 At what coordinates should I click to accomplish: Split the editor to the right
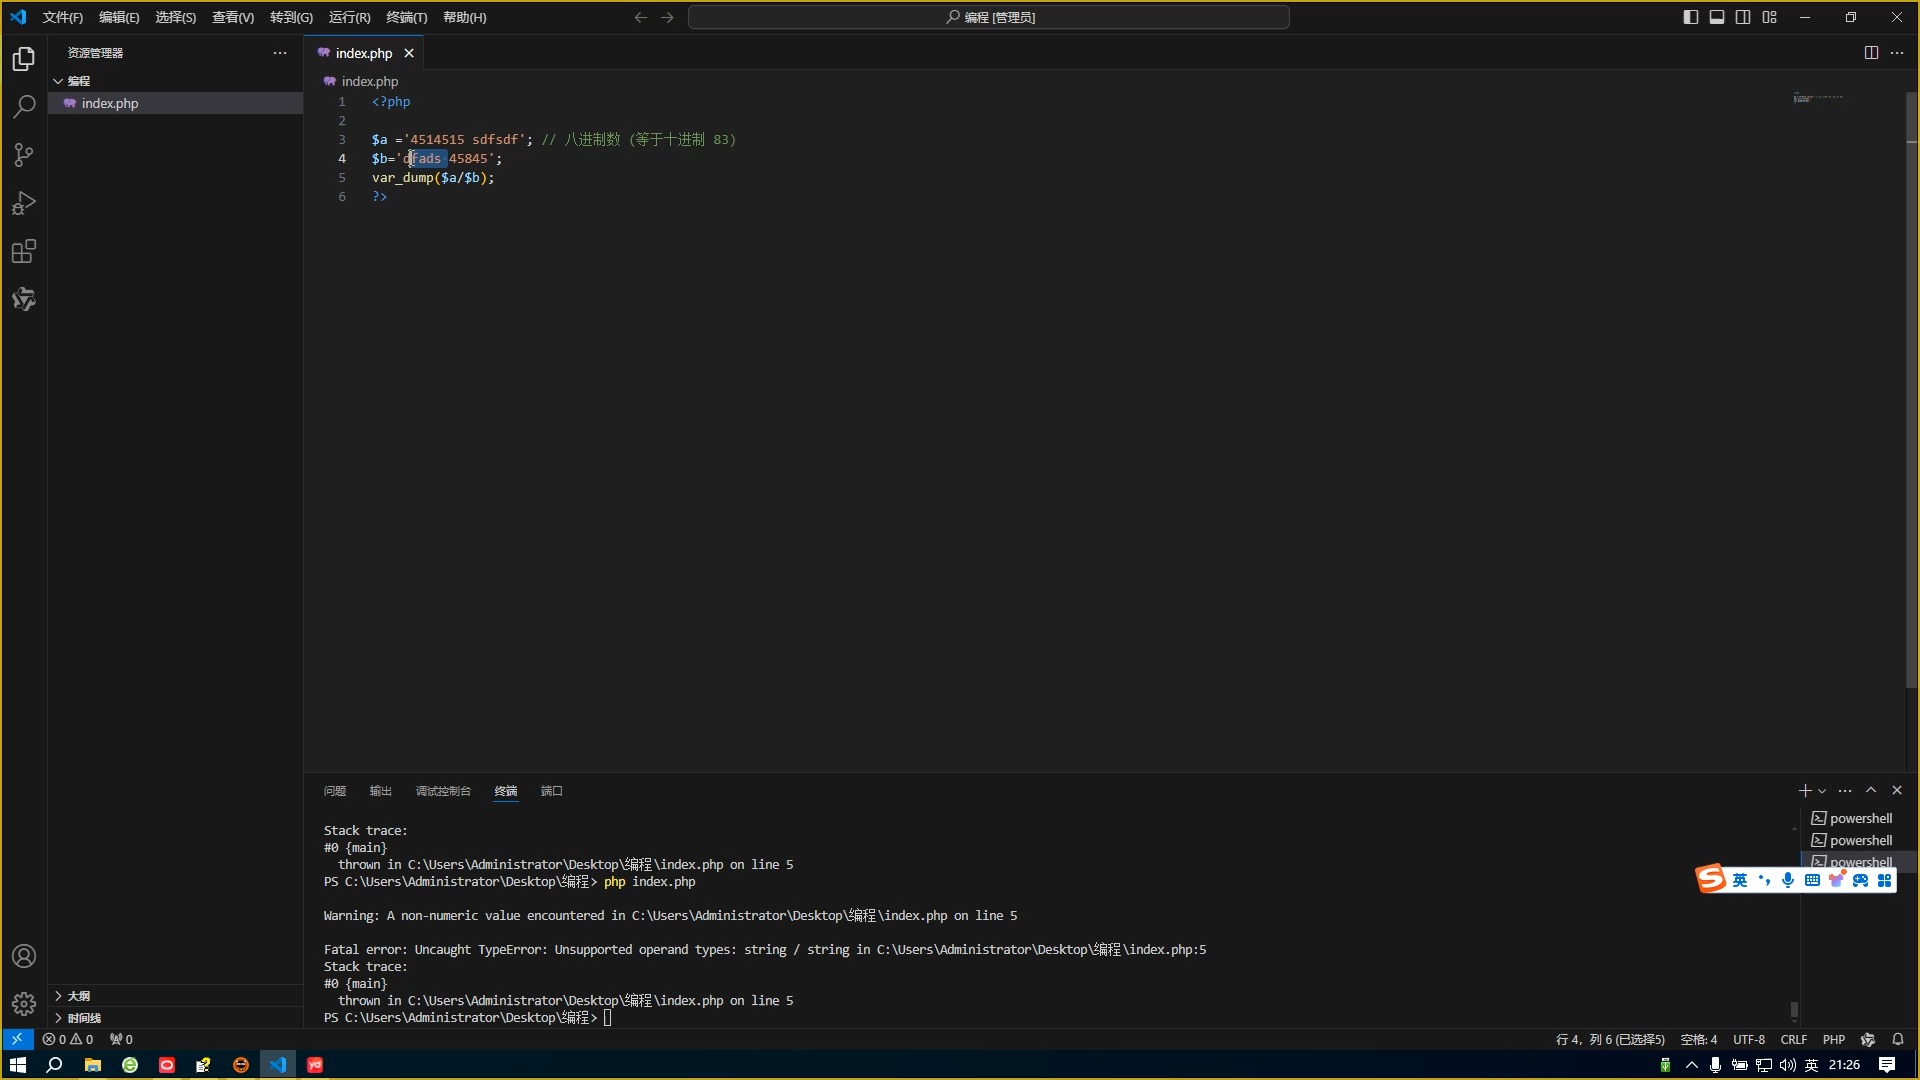tap(1871, 53)
